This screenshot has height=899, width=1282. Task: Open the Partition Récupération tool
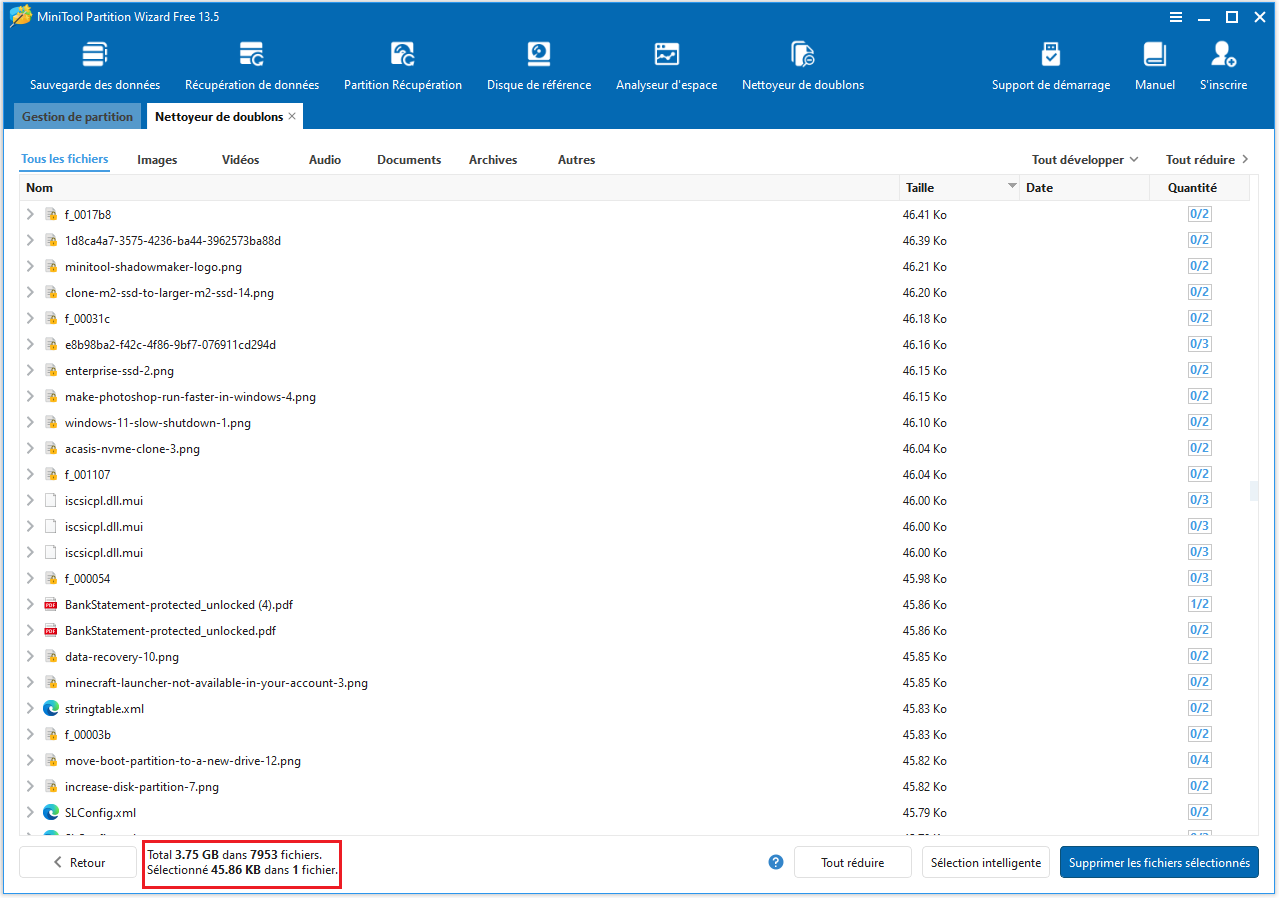pyautogui.click(x=402, y=63)
